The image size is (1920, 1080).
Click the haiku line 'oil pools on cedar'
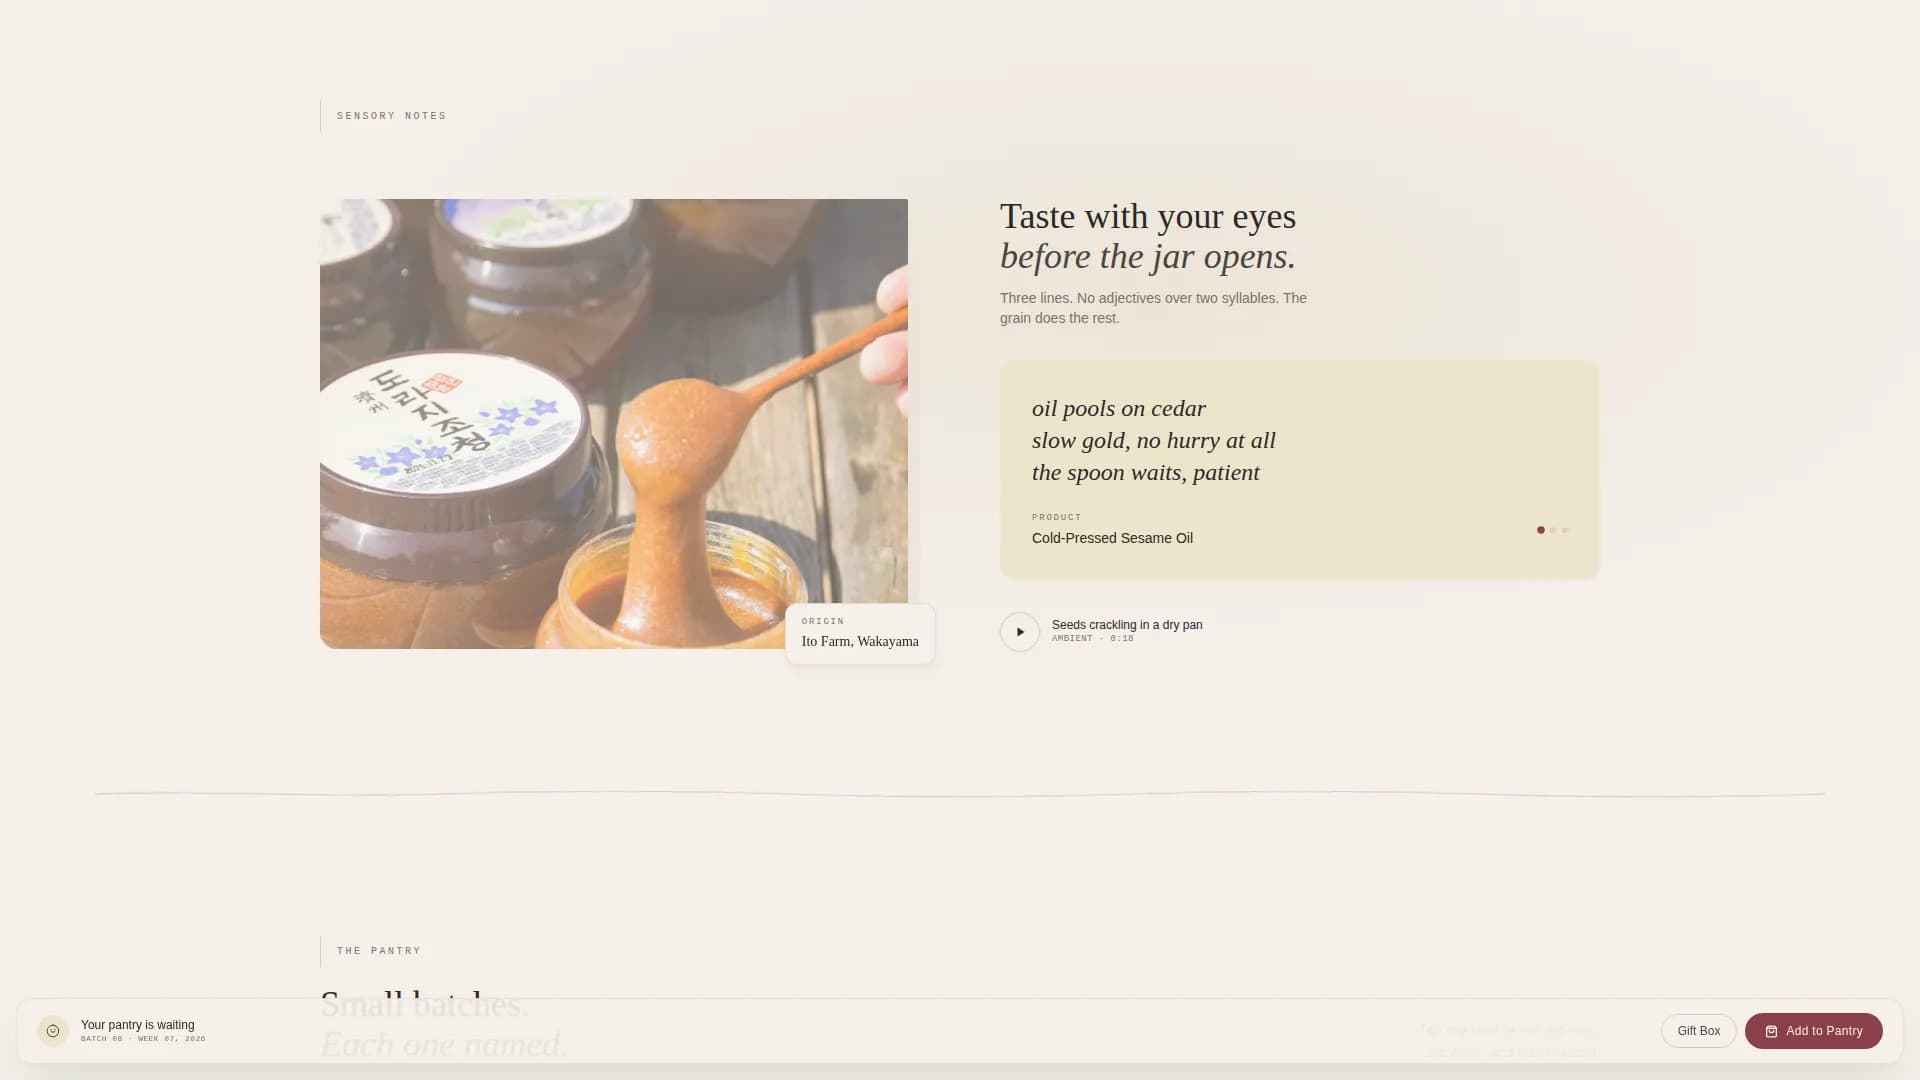click(1119, 408)
